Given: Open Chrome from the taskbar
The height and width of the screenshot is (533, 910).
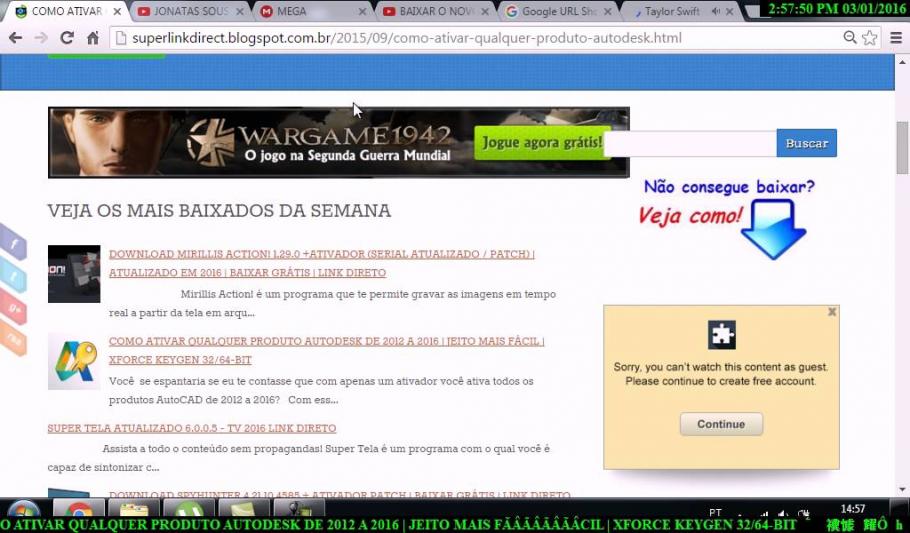Looking at the screenshot, I should point(79,508).
